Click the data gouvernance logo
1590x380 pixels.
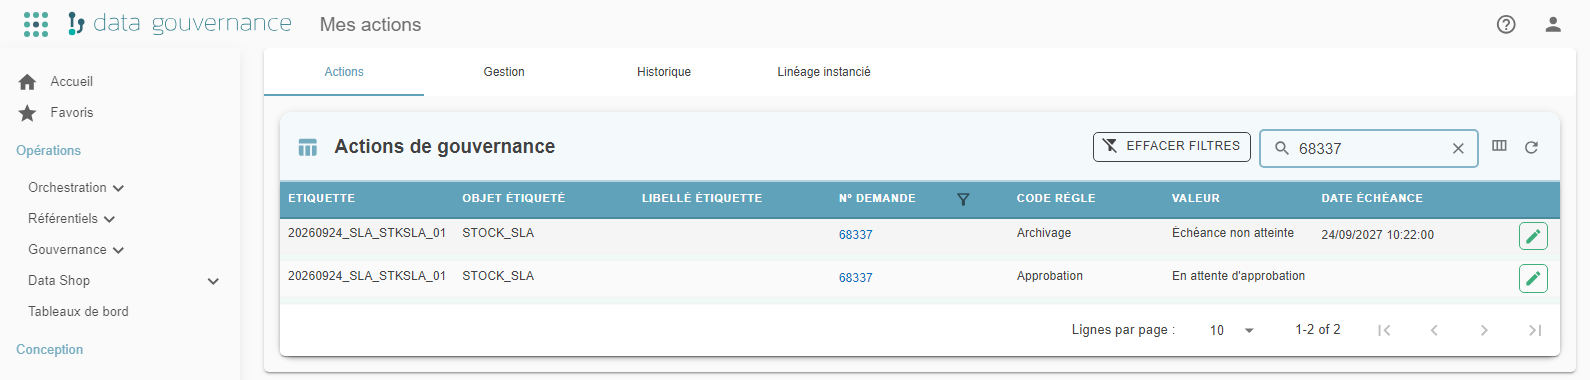coord(180,24)
